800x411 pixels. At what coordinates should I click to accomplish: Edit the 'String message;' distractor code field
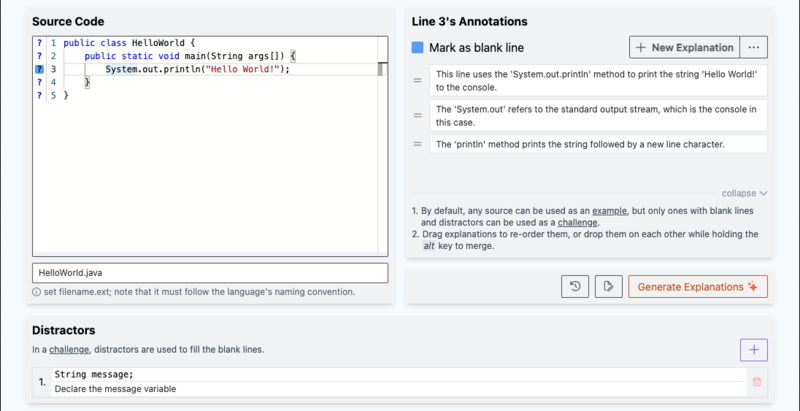click(x=398, y=374)
